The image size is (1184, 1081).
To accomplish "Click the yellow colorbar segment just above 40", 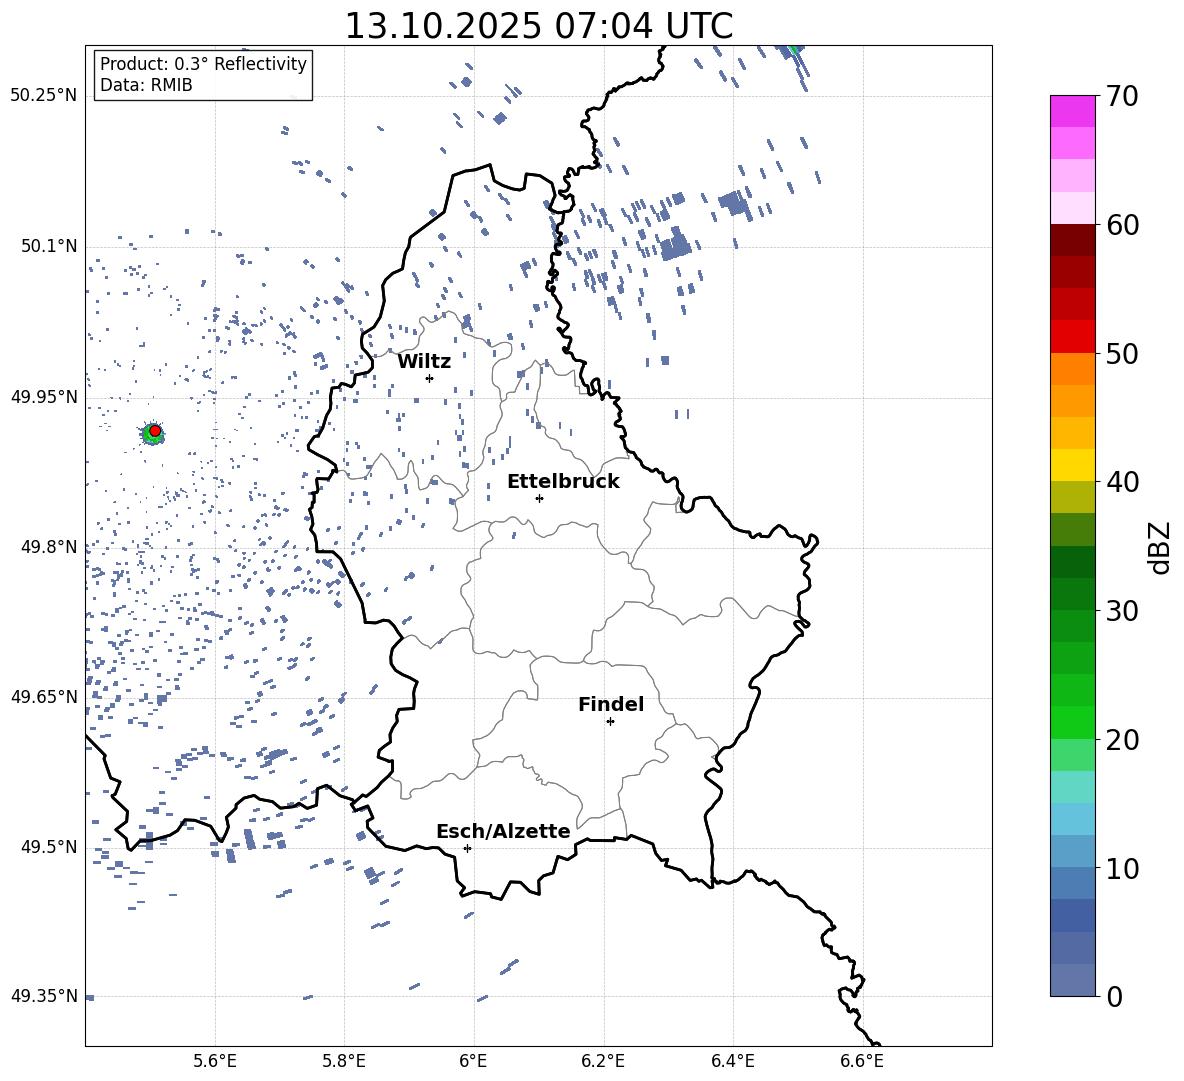I will tap(1072, 465).
